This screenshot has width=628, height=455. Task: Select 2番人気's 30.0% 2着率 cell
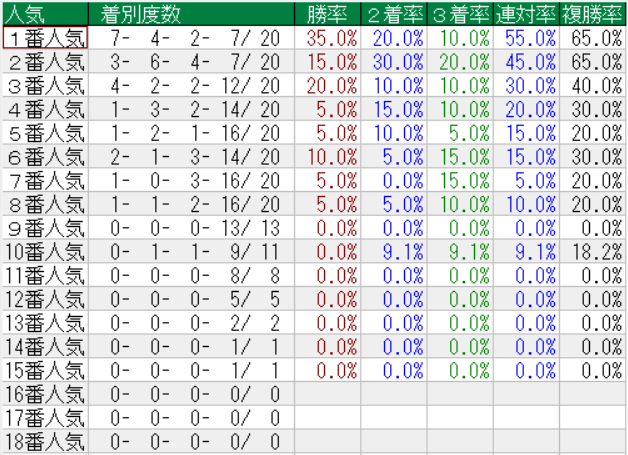tap(397, 61)
